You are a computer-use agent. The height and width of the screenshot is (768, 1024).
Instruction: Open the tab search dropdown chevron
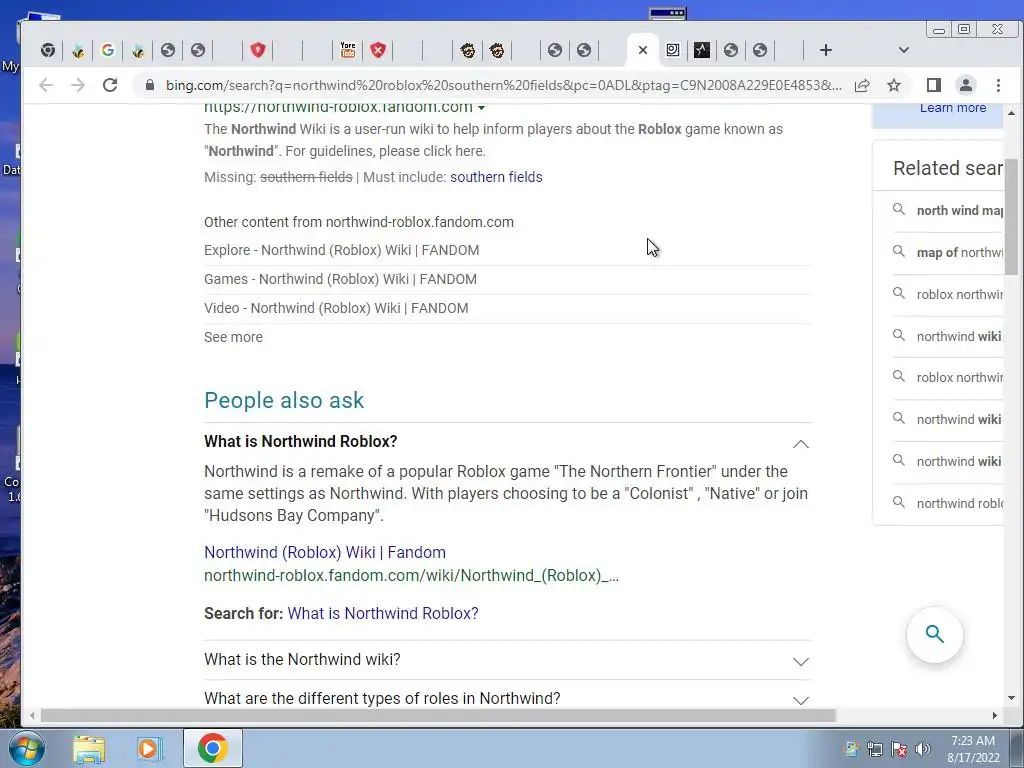click(x=904, y=50)
